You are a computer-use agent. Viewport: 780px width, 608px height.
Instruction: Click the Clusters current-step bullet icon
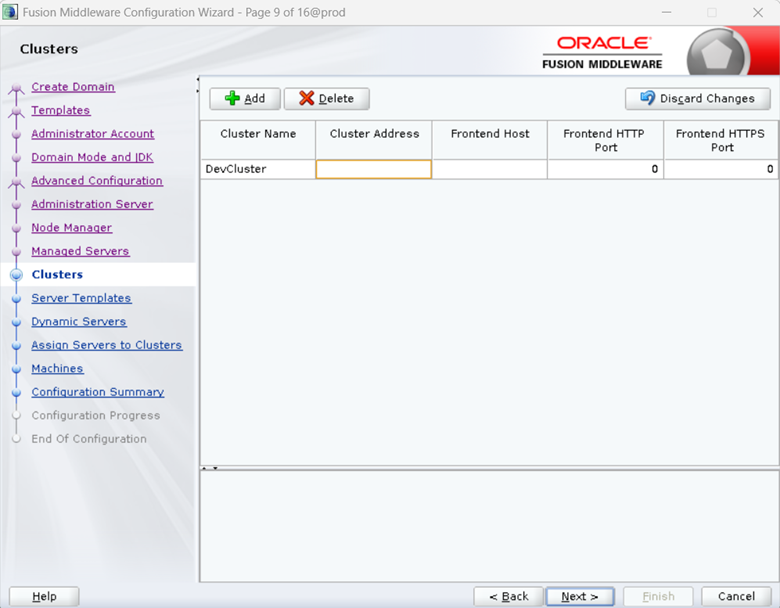(x=16, y=275)
